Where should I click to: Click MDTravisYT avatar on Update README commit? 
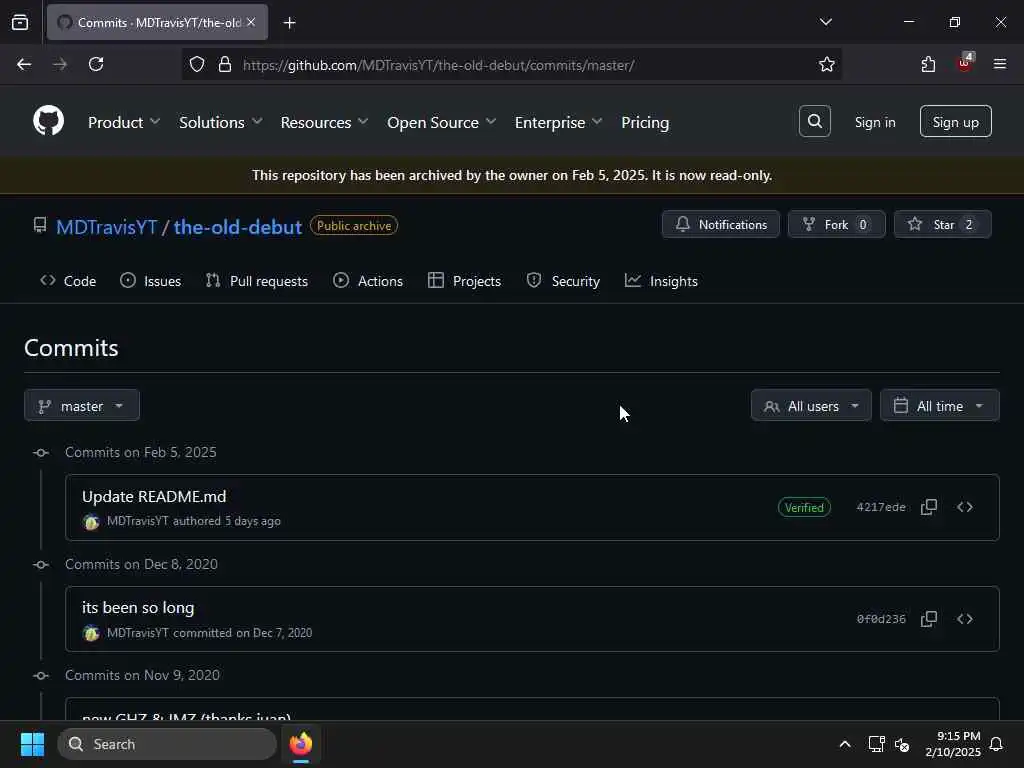tap(91, 522)
